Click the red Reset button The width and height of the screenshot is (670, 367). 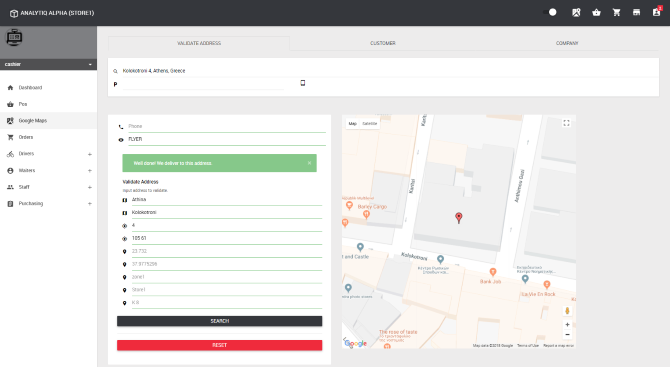tap(220, 345)
